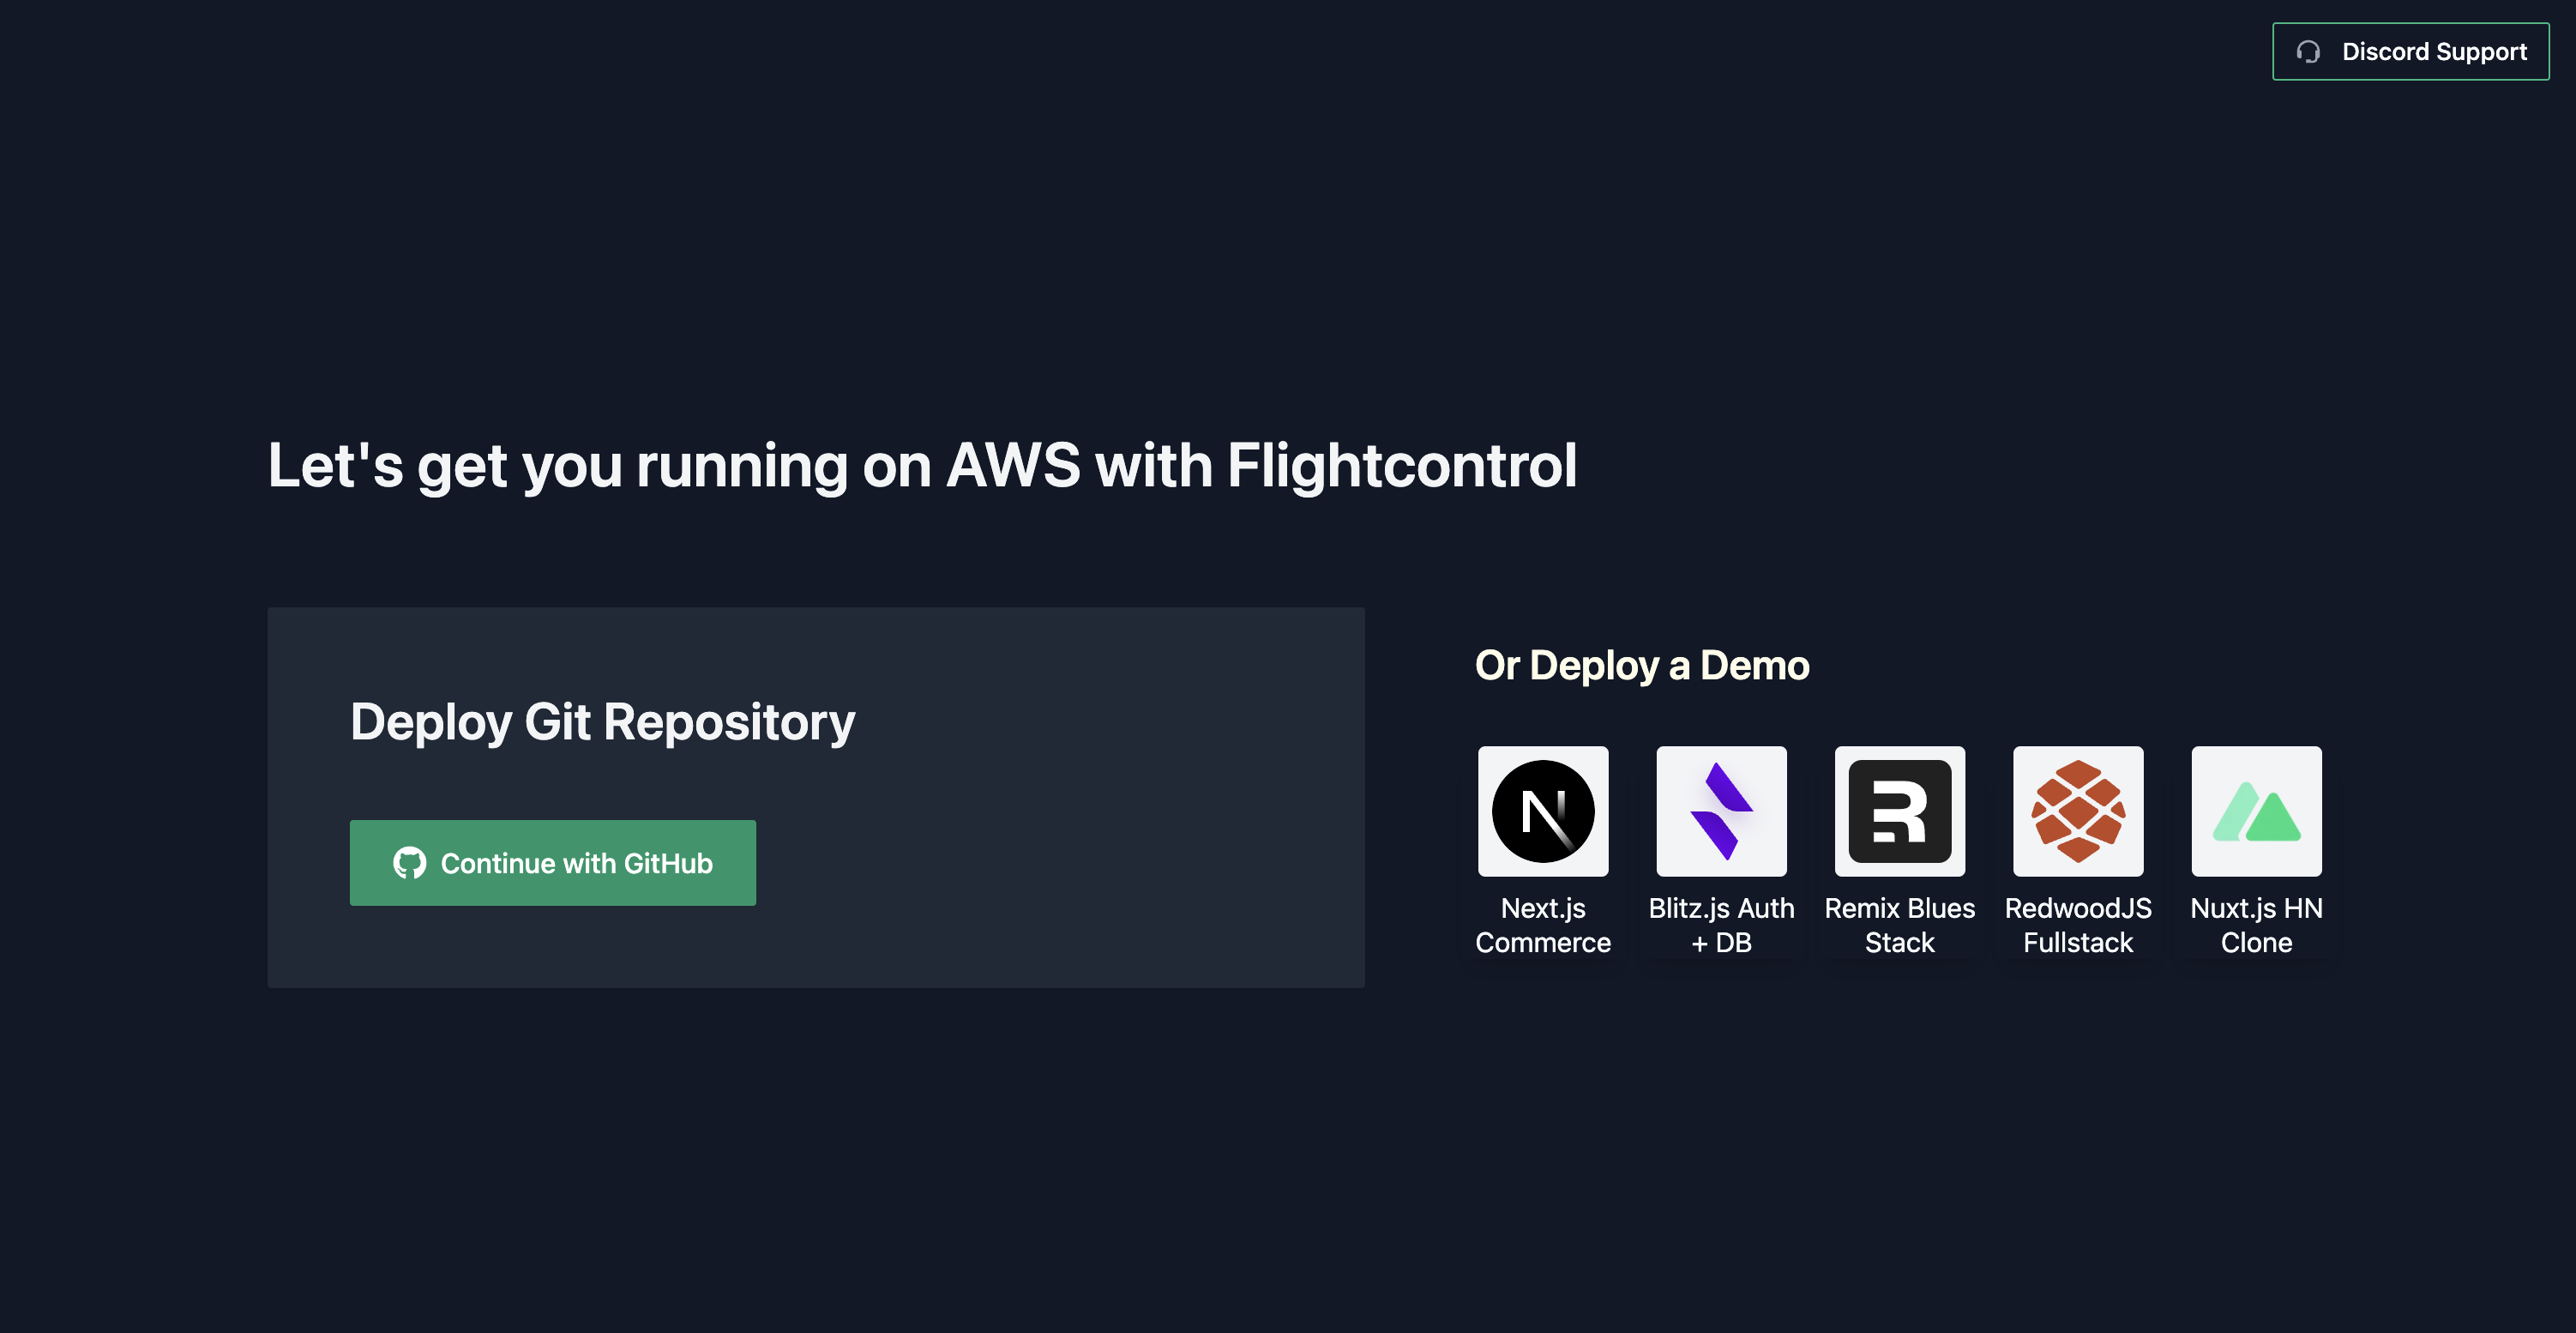Click the Remix logo icon
2576x1333 pixels.
[1899, 811]
